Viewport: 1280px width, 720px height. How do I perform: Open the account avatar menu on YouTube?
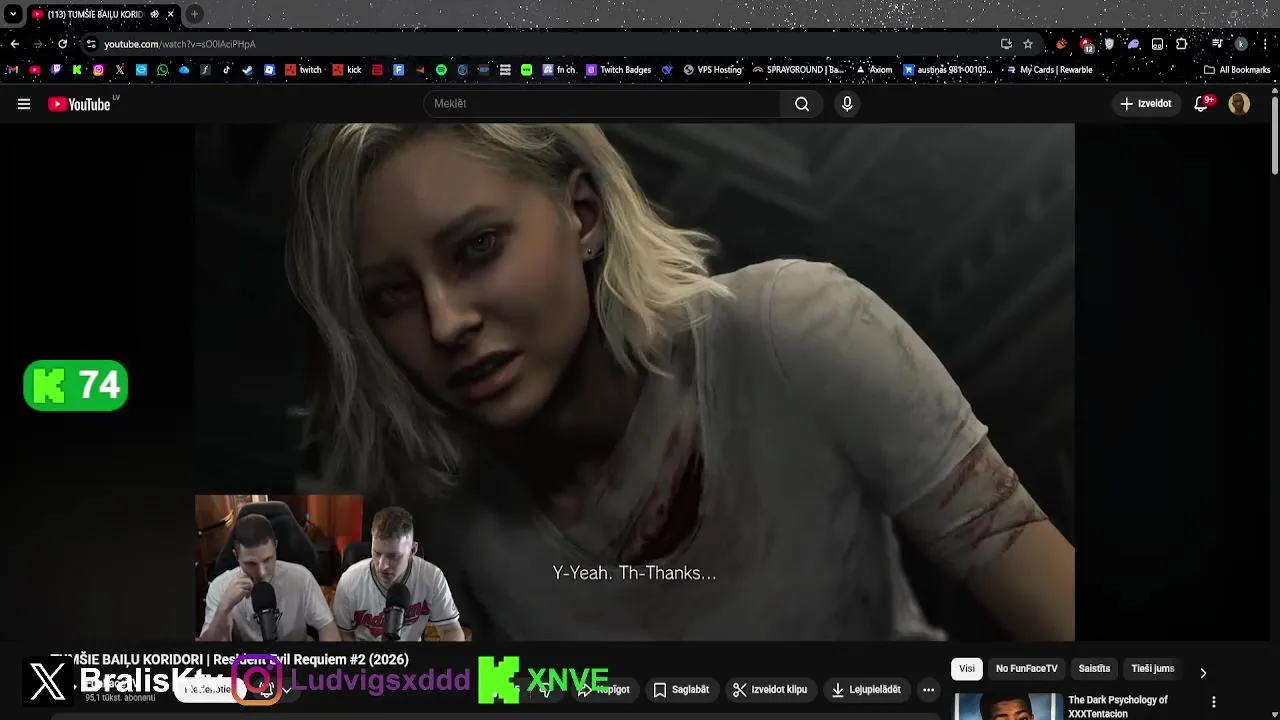(x=1239, y=104)
